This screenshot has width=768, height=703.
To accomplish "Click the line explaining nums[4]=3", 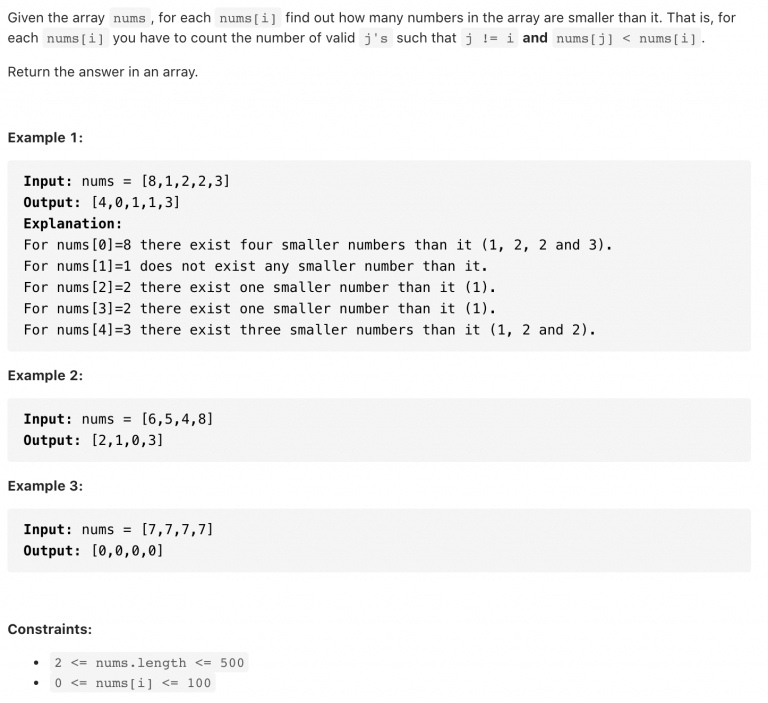I will (310, 330).
